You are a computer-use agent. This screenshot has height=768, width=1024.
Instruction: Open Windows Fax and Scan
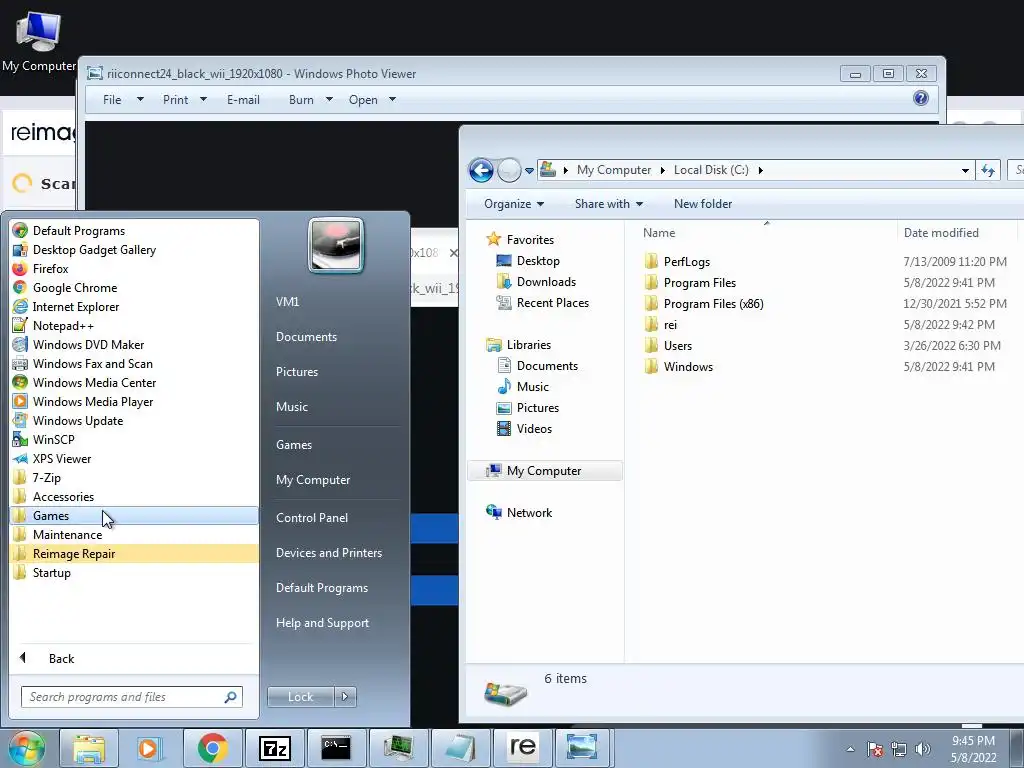coord(134,363)
